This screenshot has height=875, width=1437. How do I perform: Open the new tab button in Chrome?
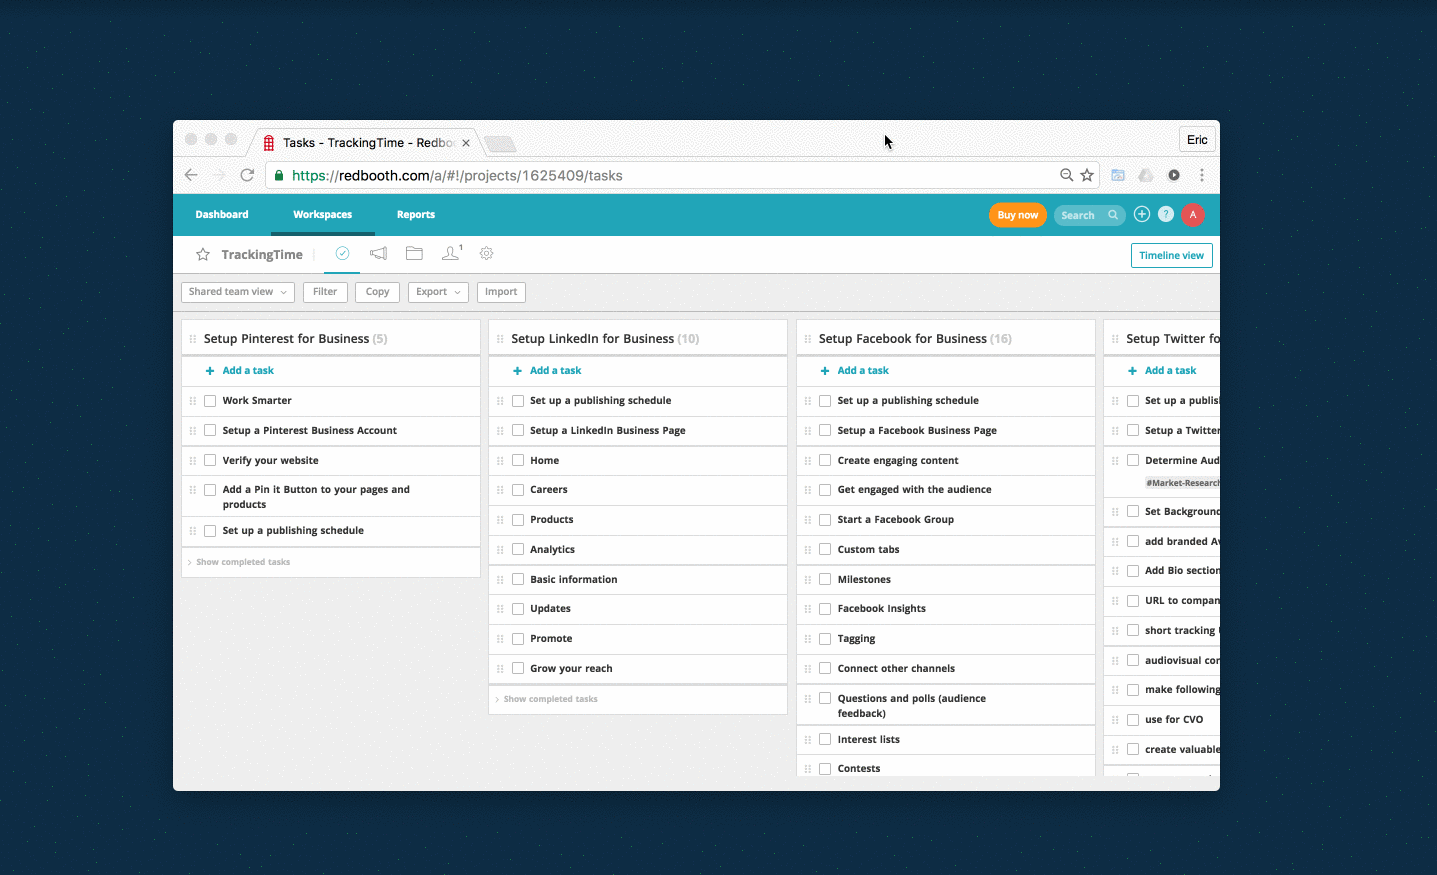tap(500, 144)
